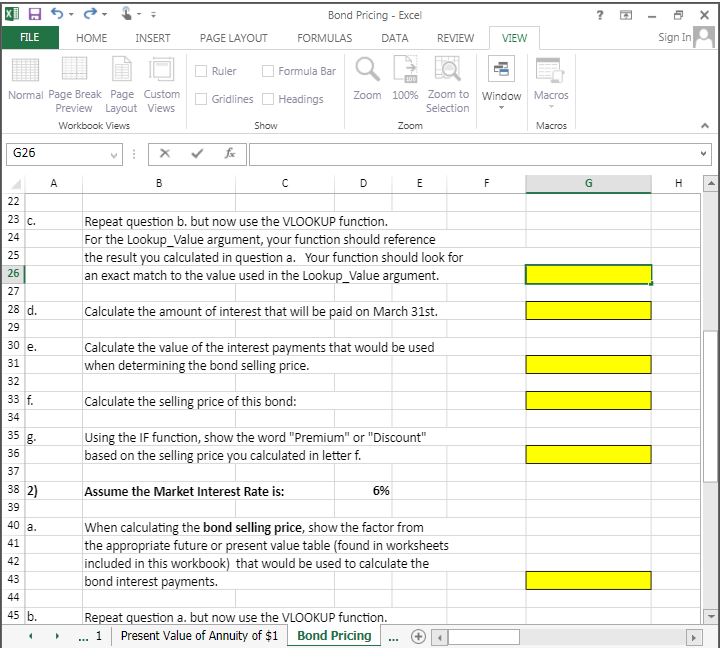This screenshot has height=657, width=722.
Task: Select column G header
Action: [588, 183]
